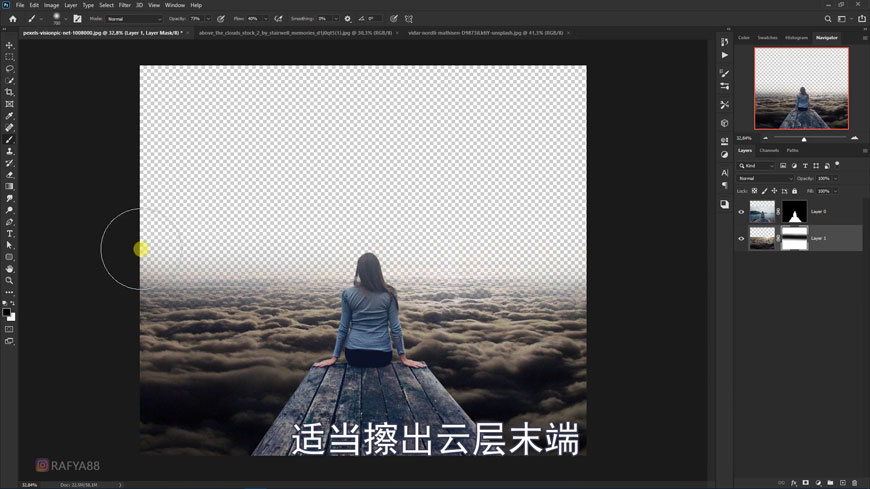Screen dimensions: 870x489
Task: Toggle pressure for opacity
Action: (x=221, y=19)
